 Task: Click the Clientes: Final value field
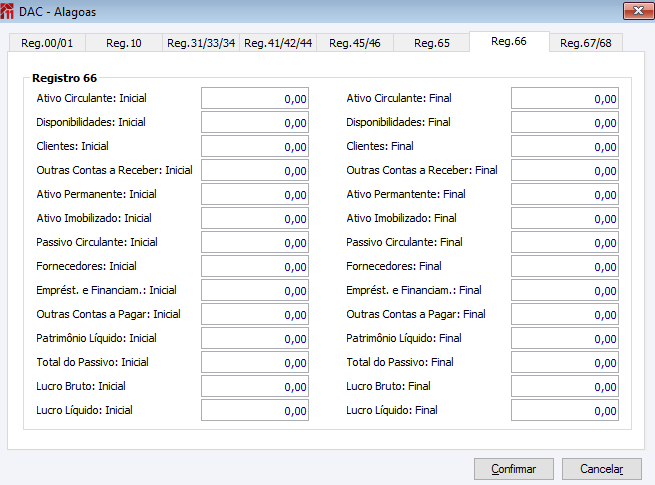click(565, 147)
